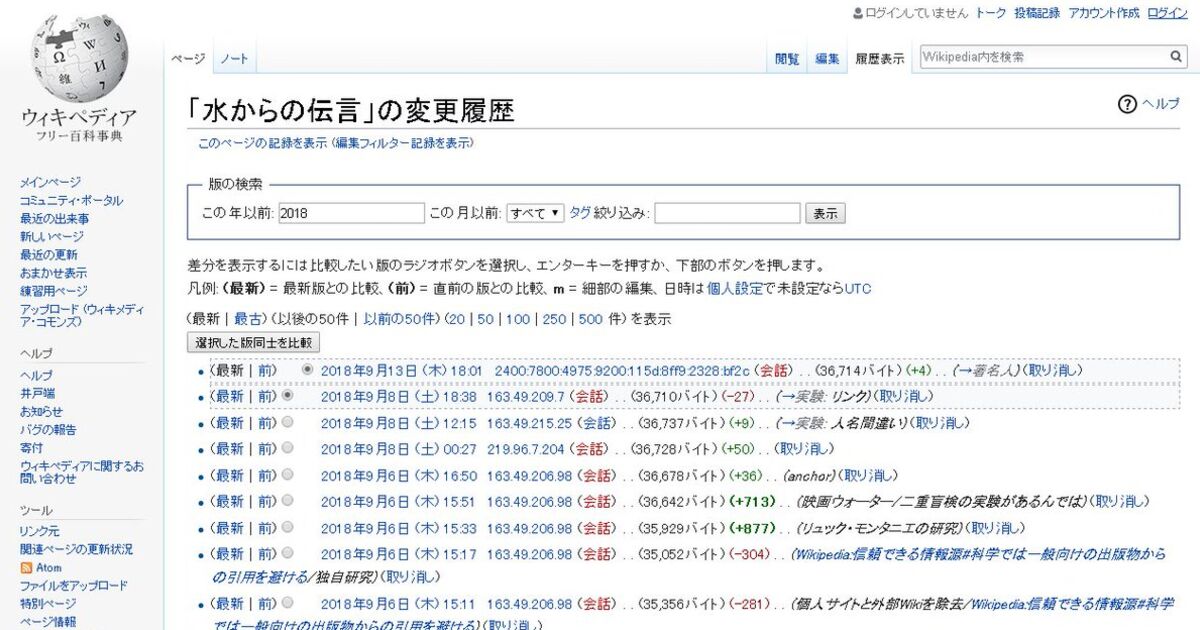This screenshot has height=630, width=1200.
Task: Open the month dropdown showing すべて
Action: pyautogui.click(x=535, y=213)
